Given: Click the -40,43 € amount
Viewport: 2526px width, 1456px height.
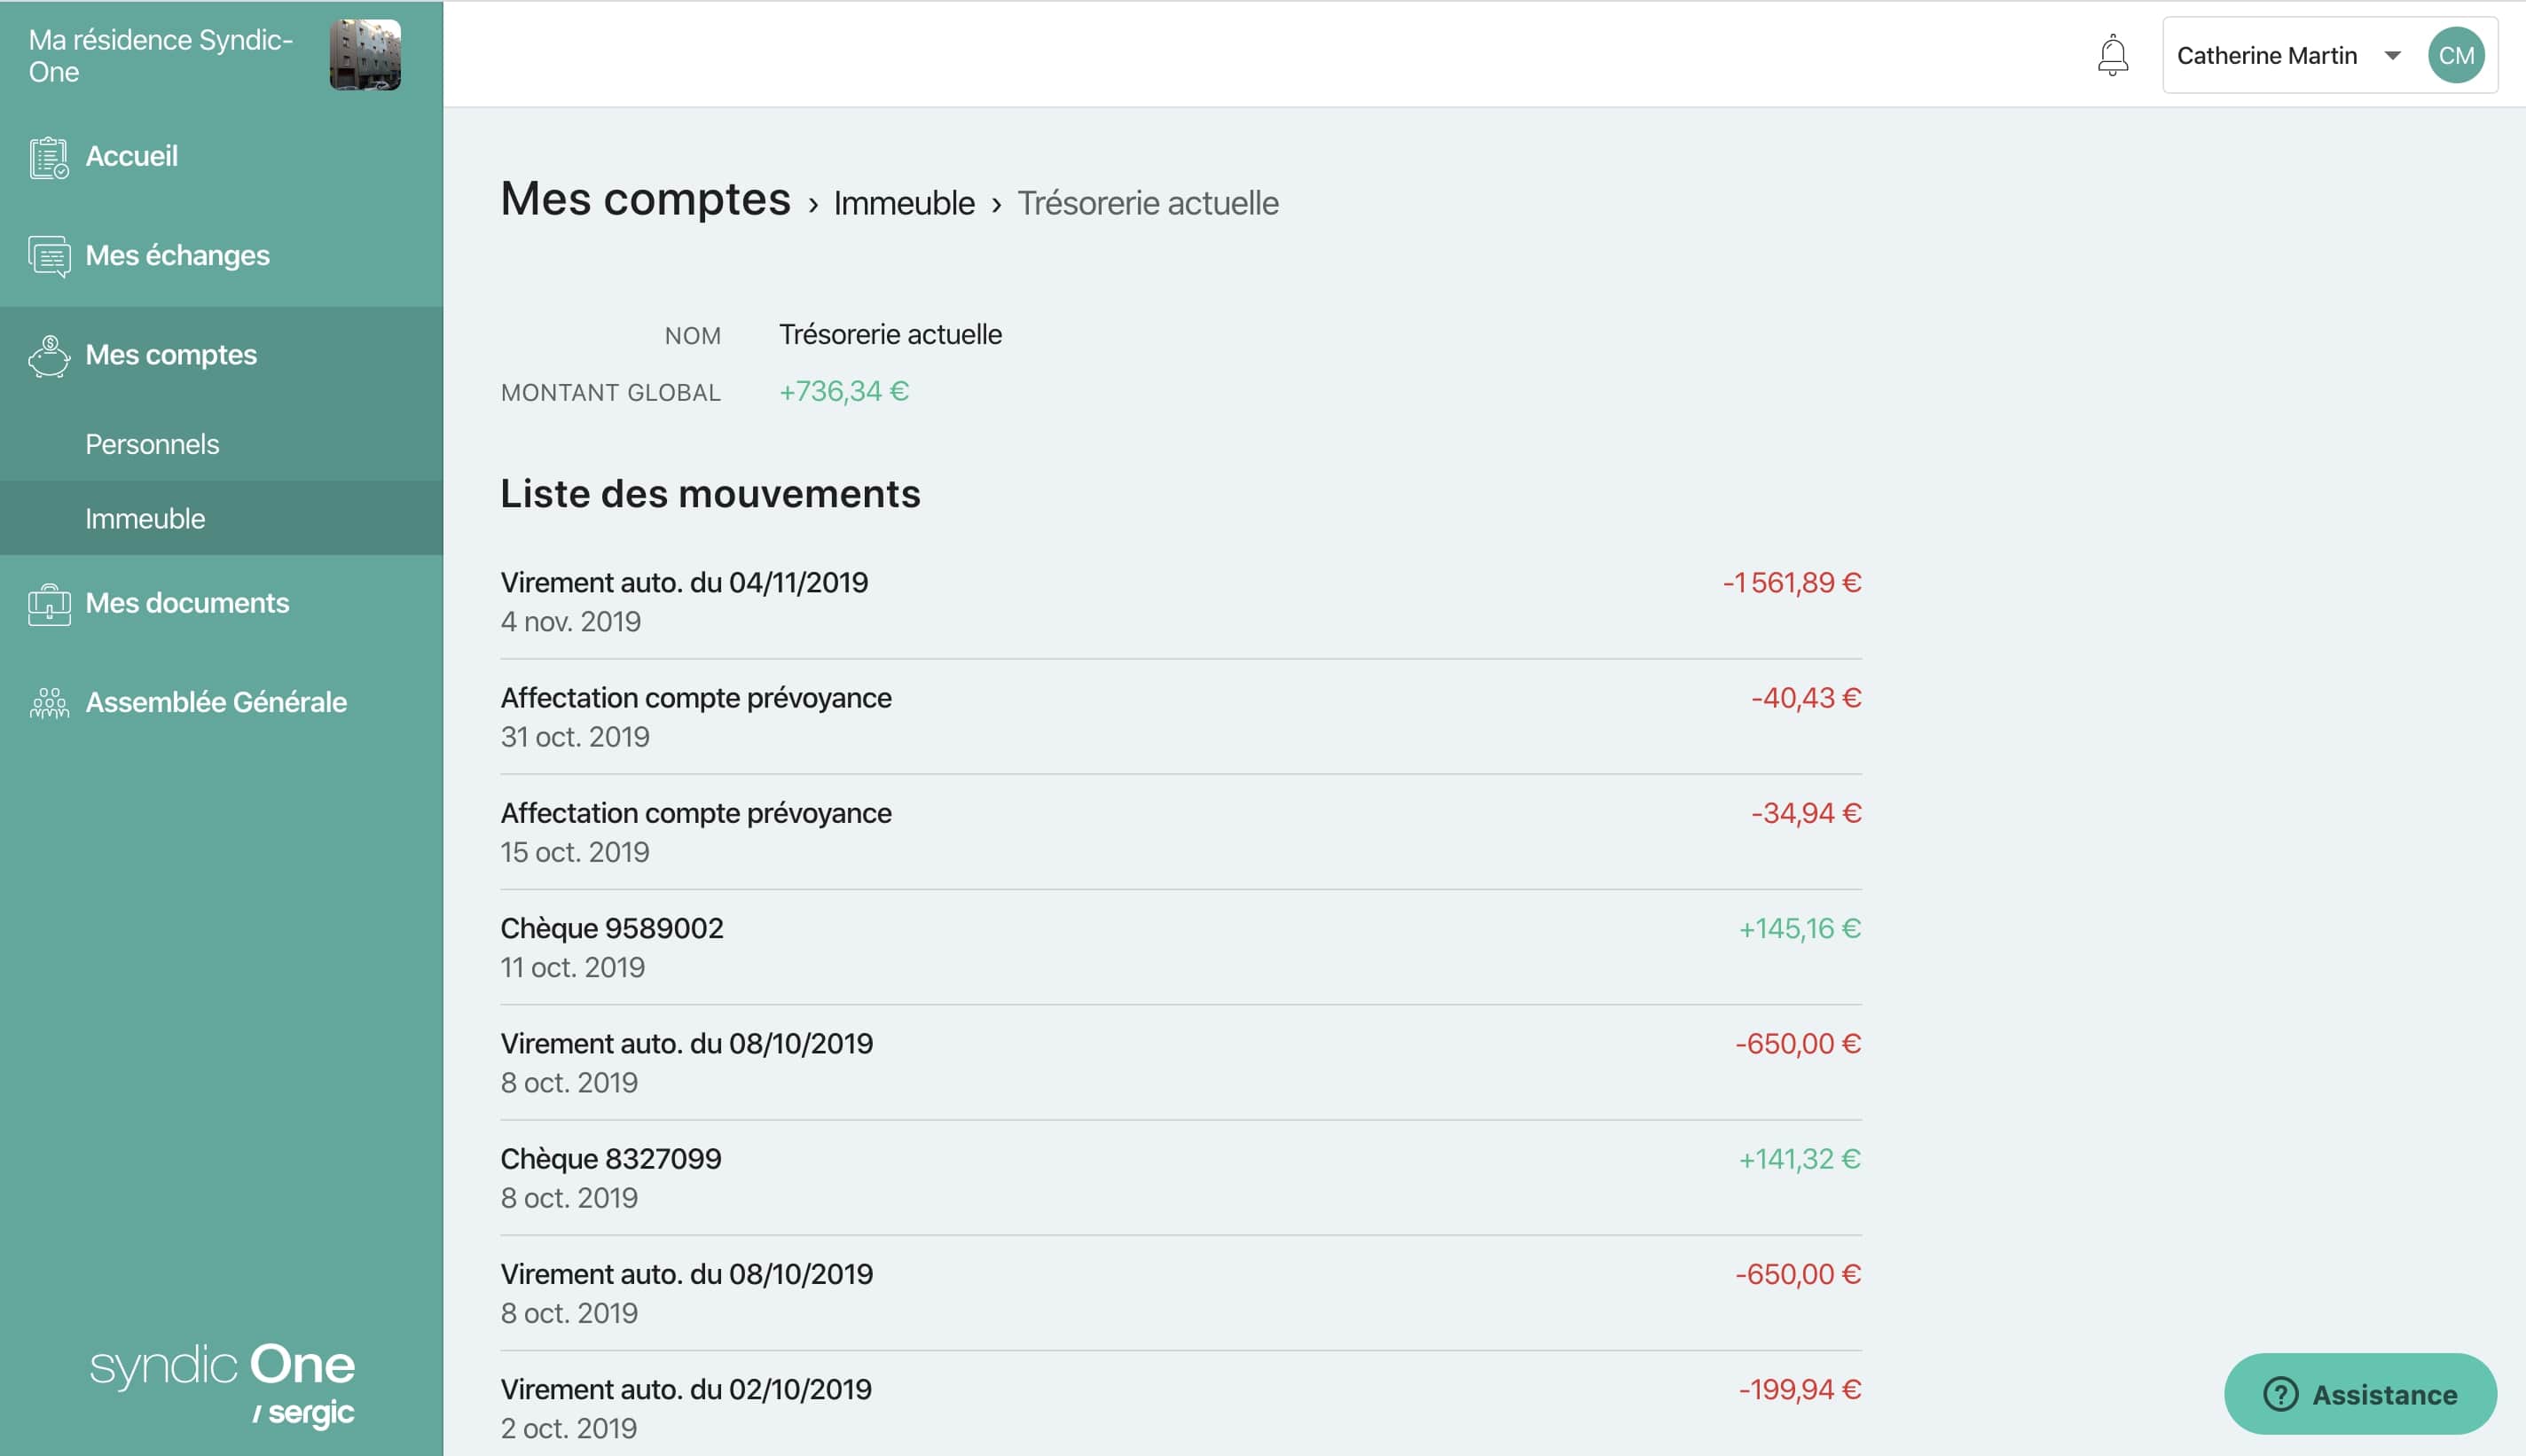Looking at the screenshot, I should [x=1805, y=698].
